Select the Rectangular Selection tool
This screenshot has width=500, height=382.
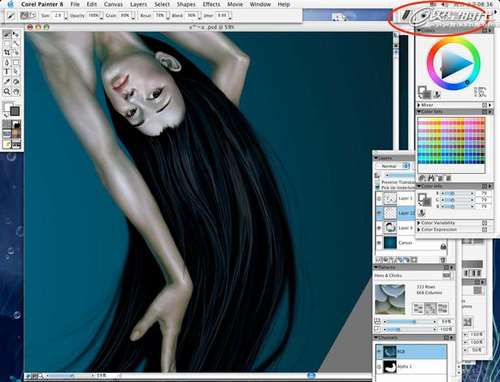pos(7,44)
